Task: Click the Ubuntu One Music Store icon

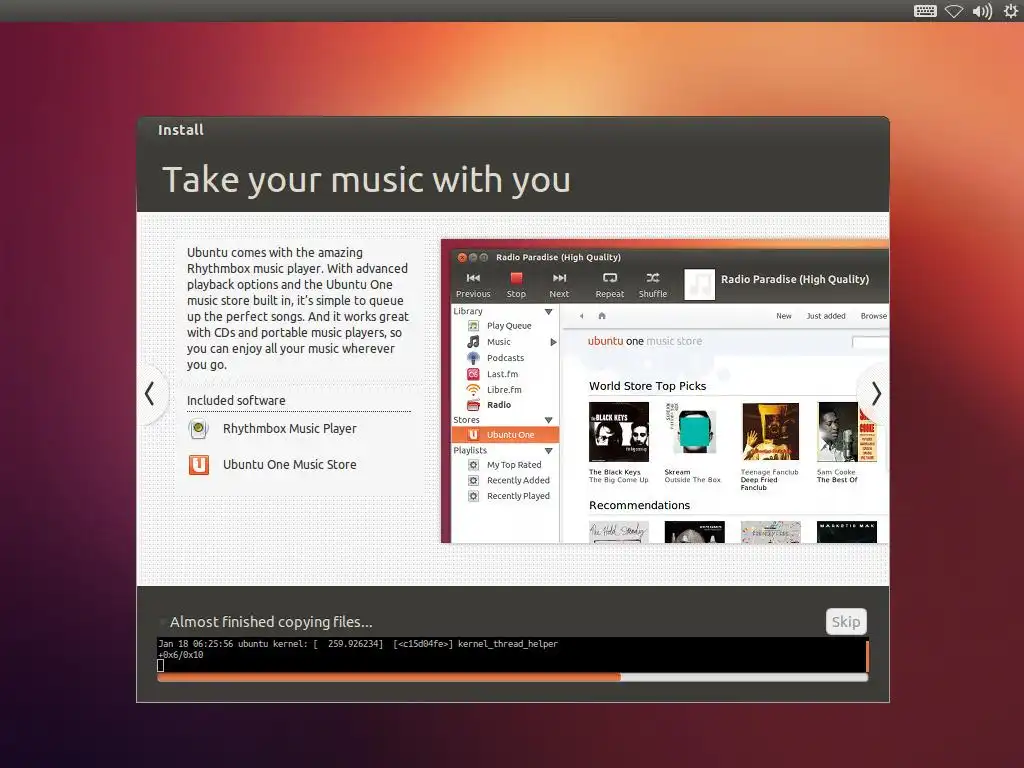Action: (199, 464)
